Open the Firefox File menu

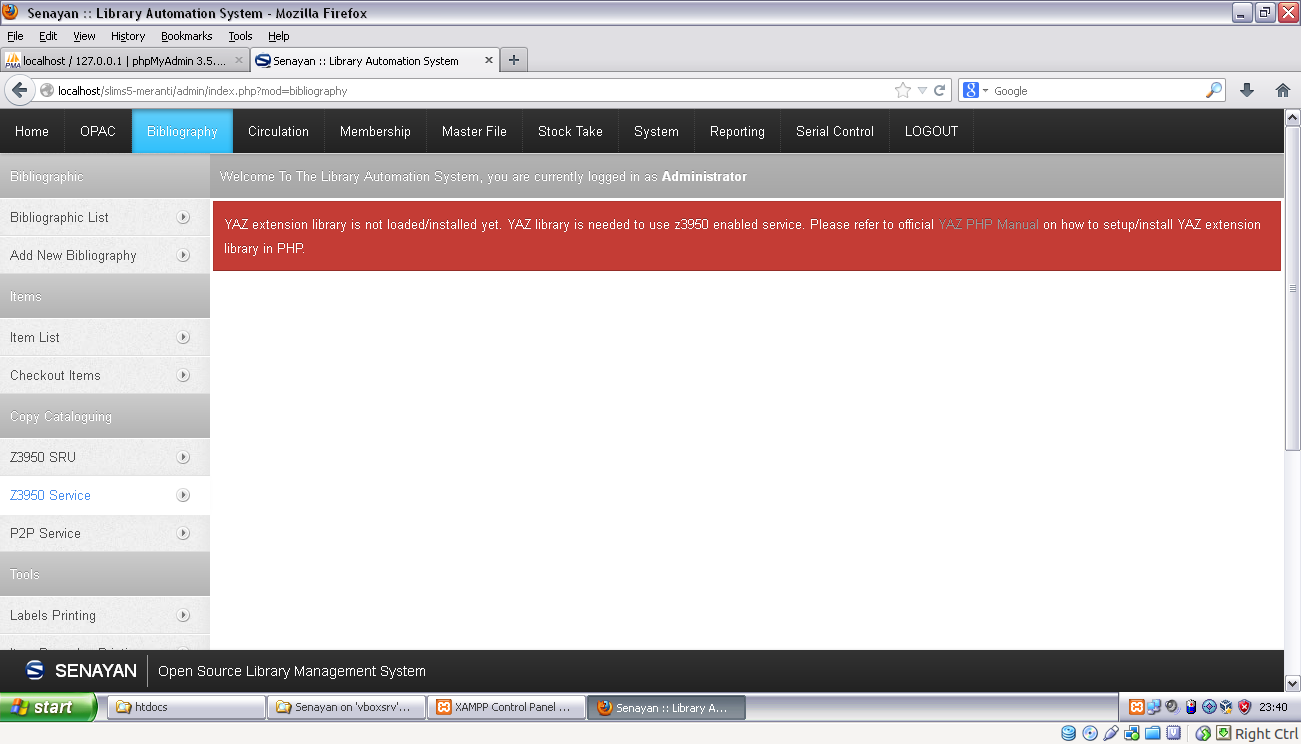click(x=15, y=36)
